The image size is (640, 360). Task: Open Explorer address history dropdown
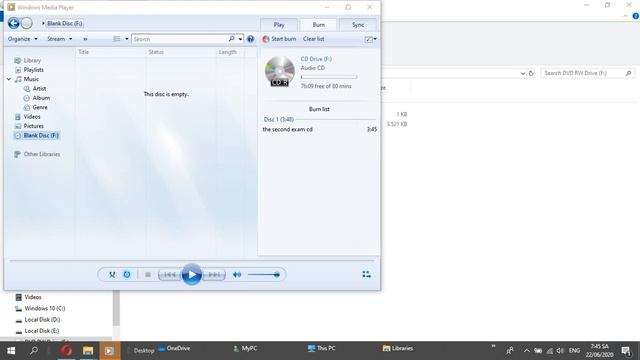(522, 73)
